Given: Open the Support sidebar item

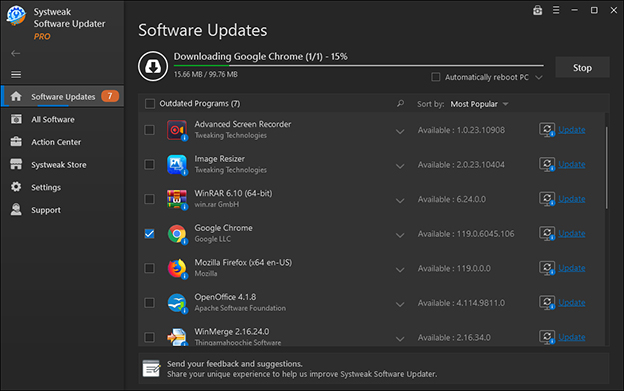Looking at the screenshot, I should (62, 210).
